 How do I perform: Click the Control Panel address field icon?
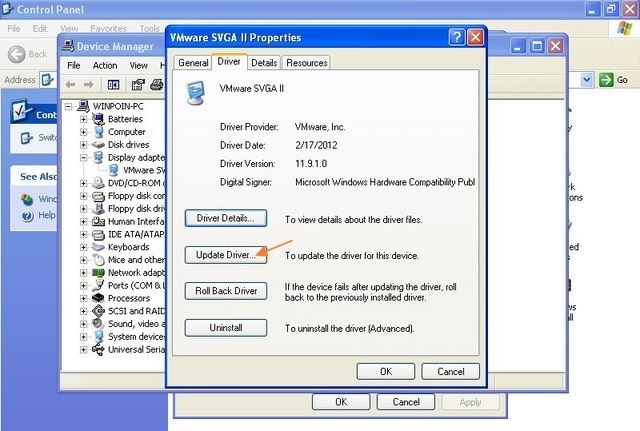coord(48,80)
